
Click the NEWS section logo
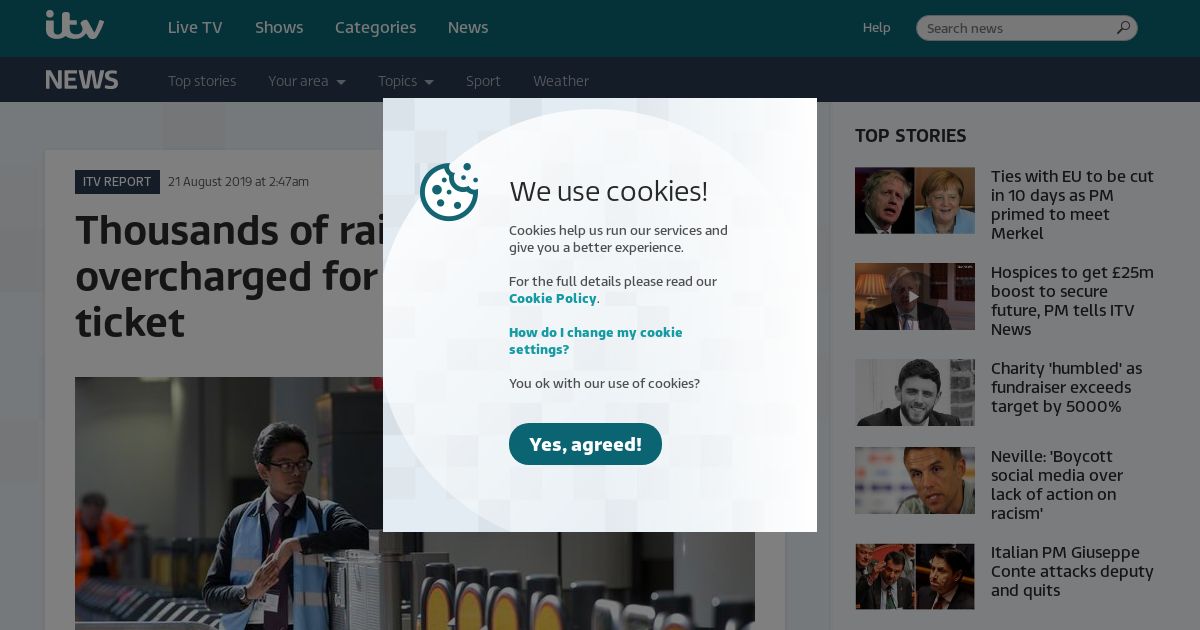point(82,80)
